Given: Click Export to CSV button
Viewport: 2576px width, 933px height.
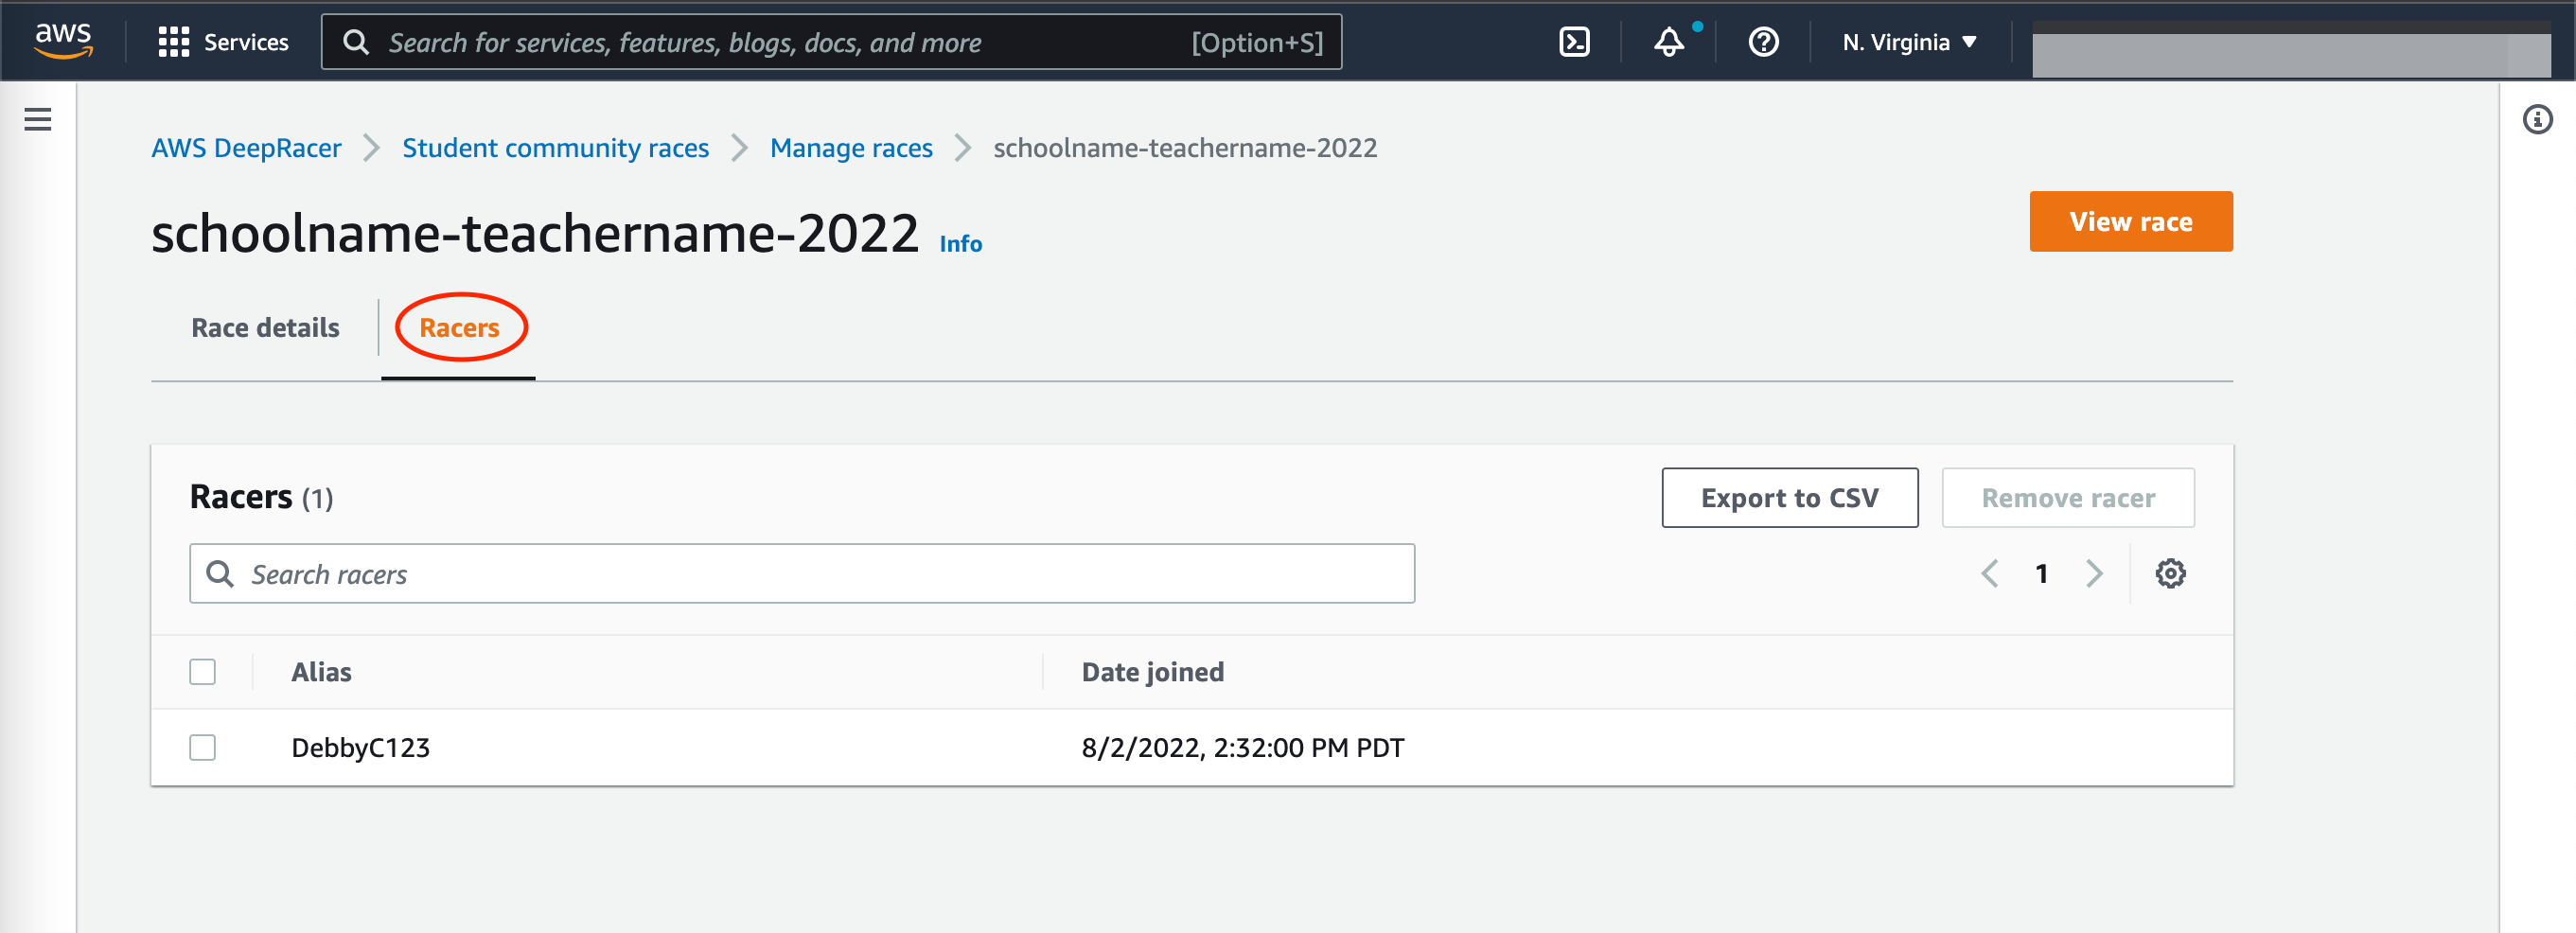Looking at the screenshot, I should click(1789, 498).
